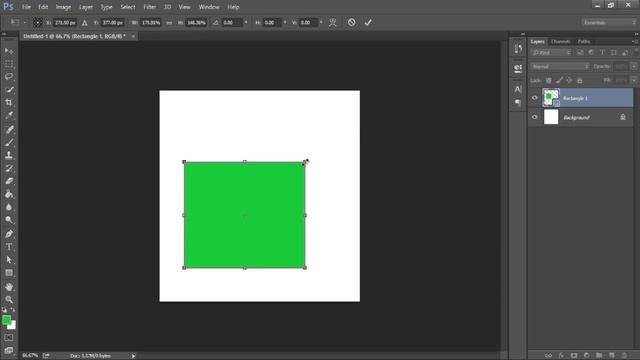
Task: Open the Image menu
Action: [x=63, y=7]
